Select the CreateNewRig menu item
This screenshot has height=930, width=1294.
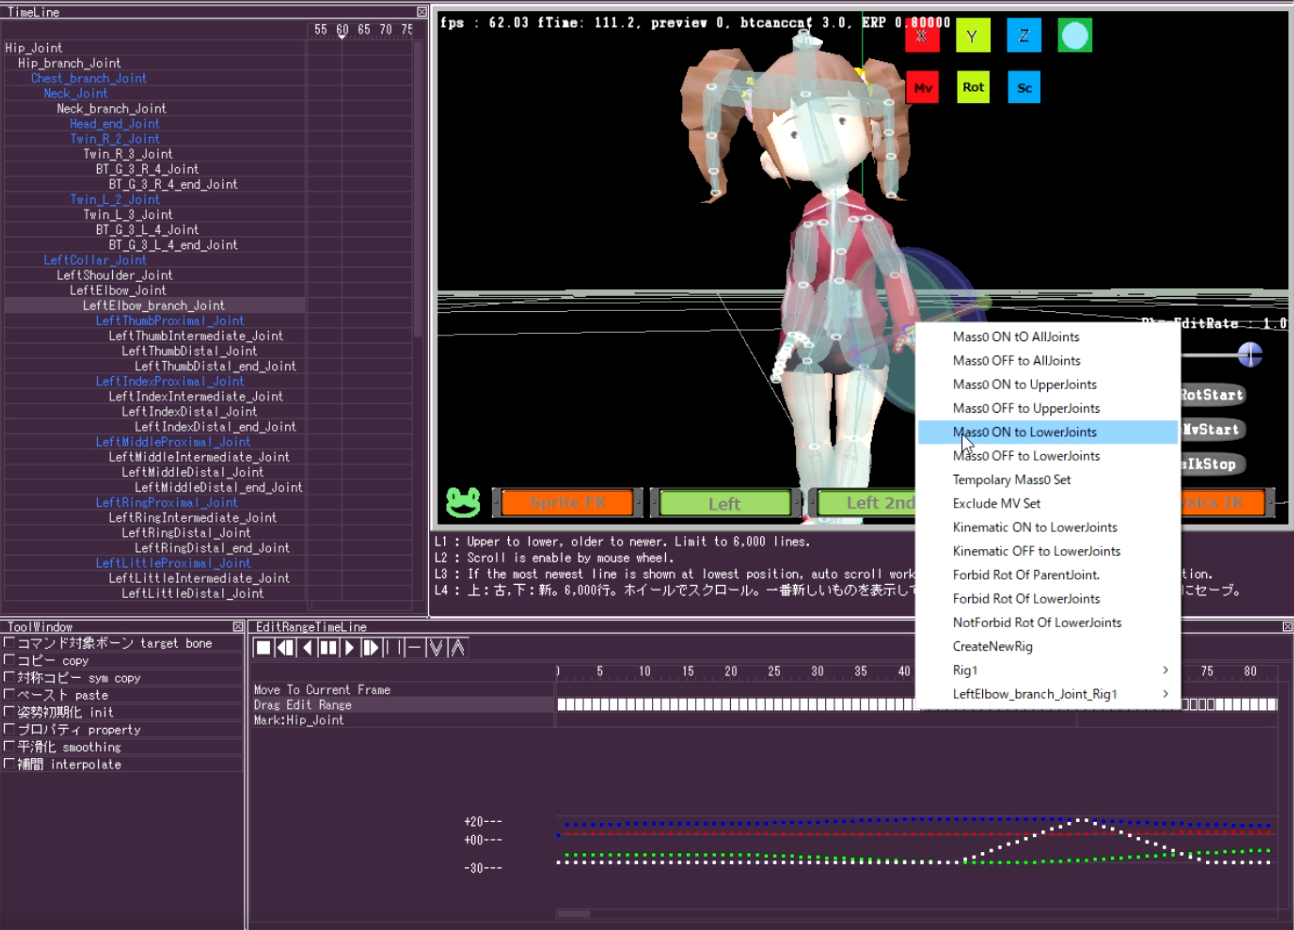(x=992, y=646)
